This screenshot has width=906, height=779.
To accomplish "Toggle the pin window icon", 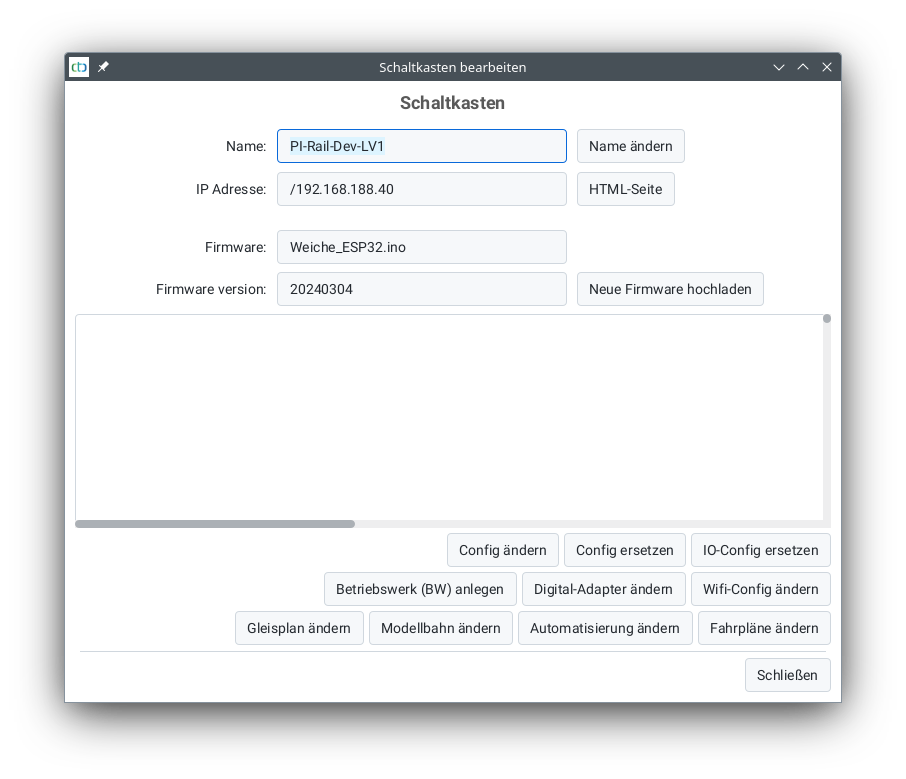I will click(103, 67).
